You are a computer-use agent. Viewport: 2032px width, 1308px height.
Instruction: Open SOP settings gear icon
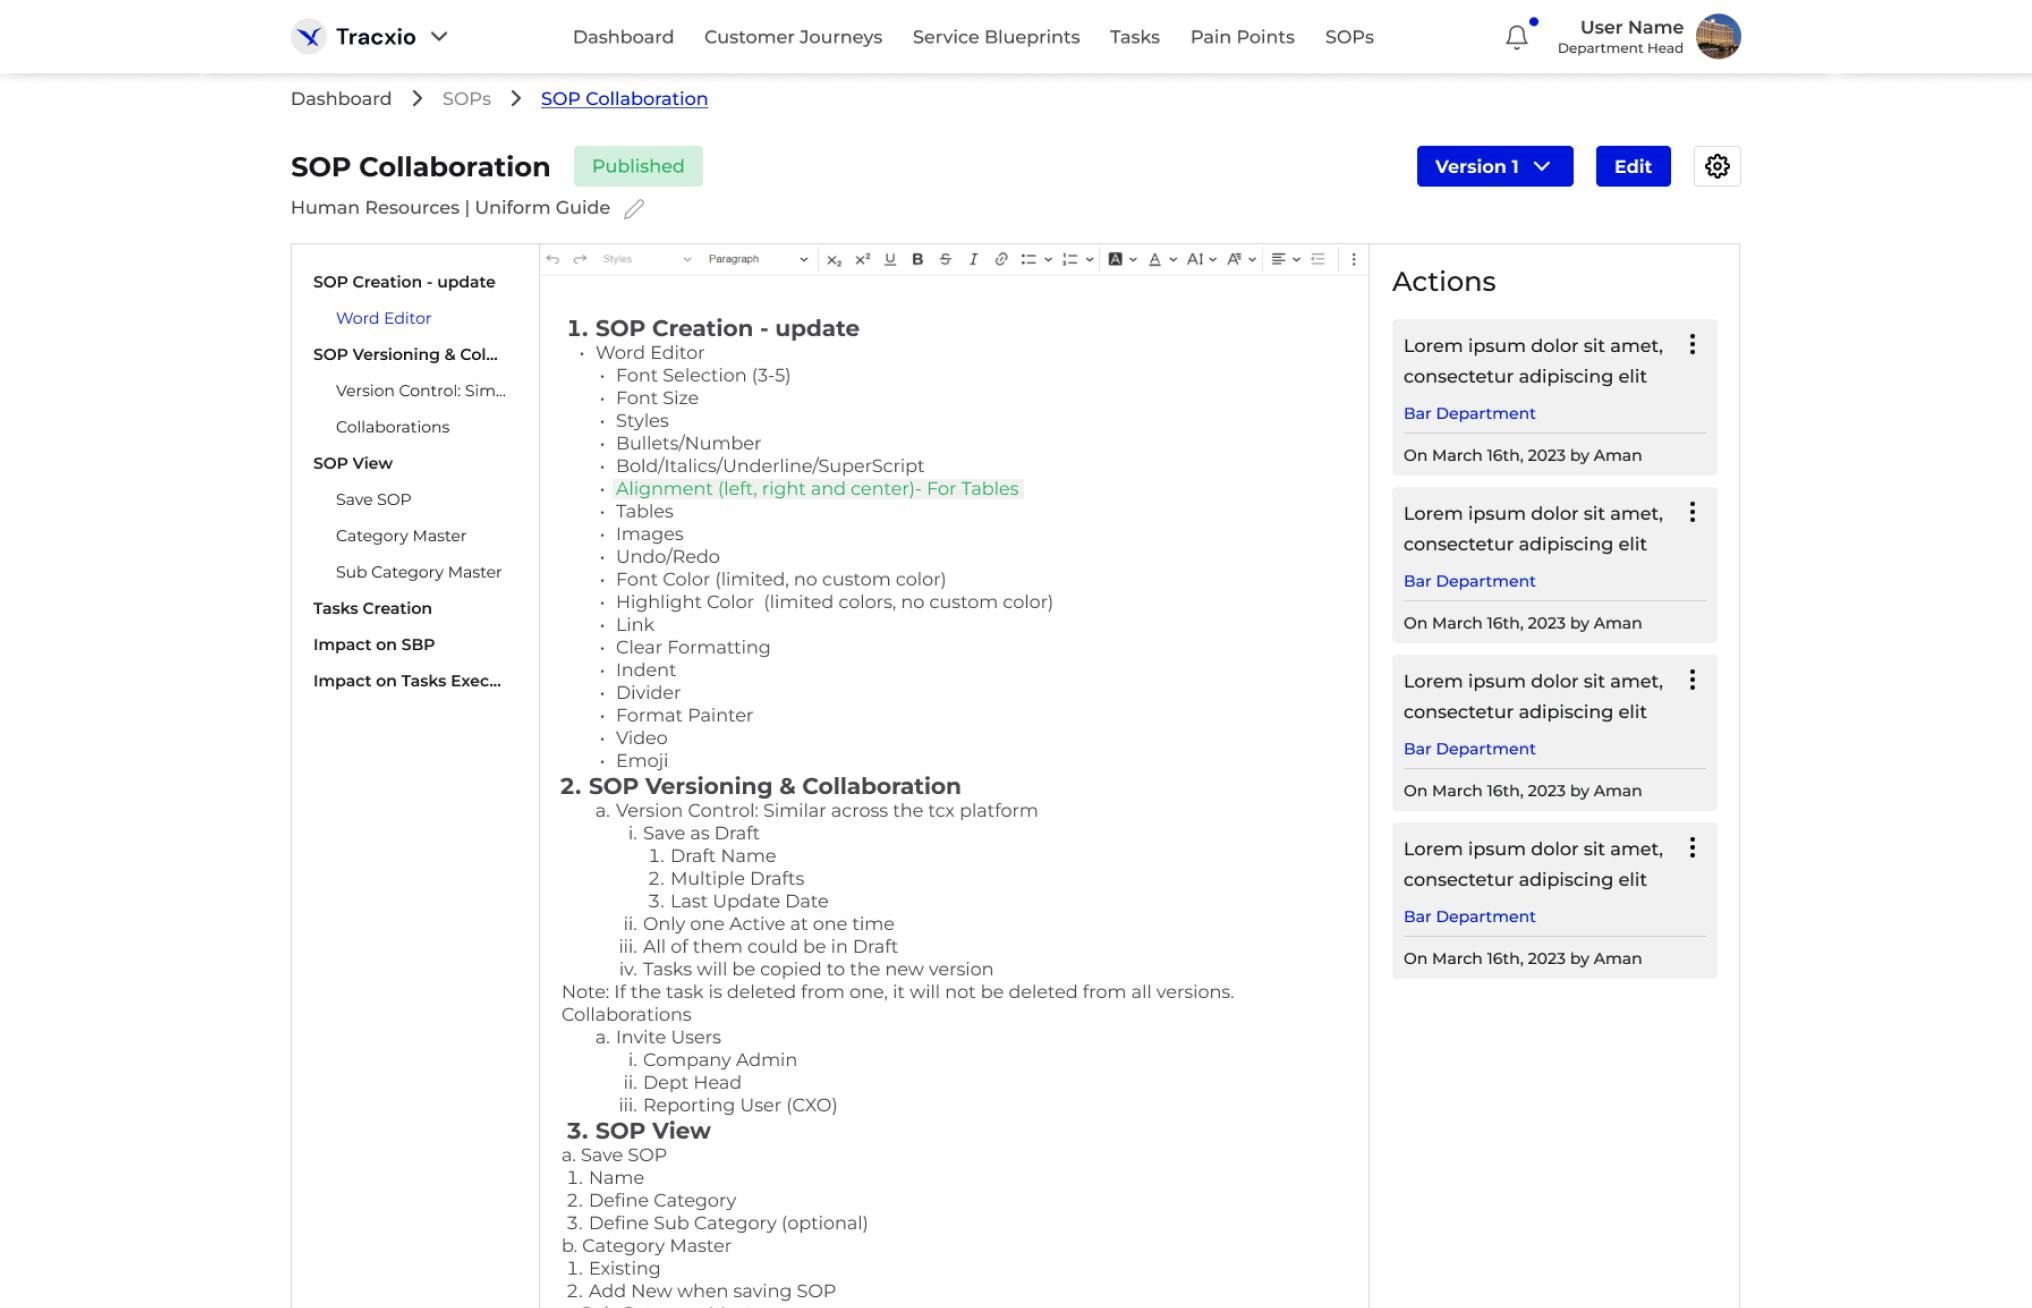click(1717, 166)
